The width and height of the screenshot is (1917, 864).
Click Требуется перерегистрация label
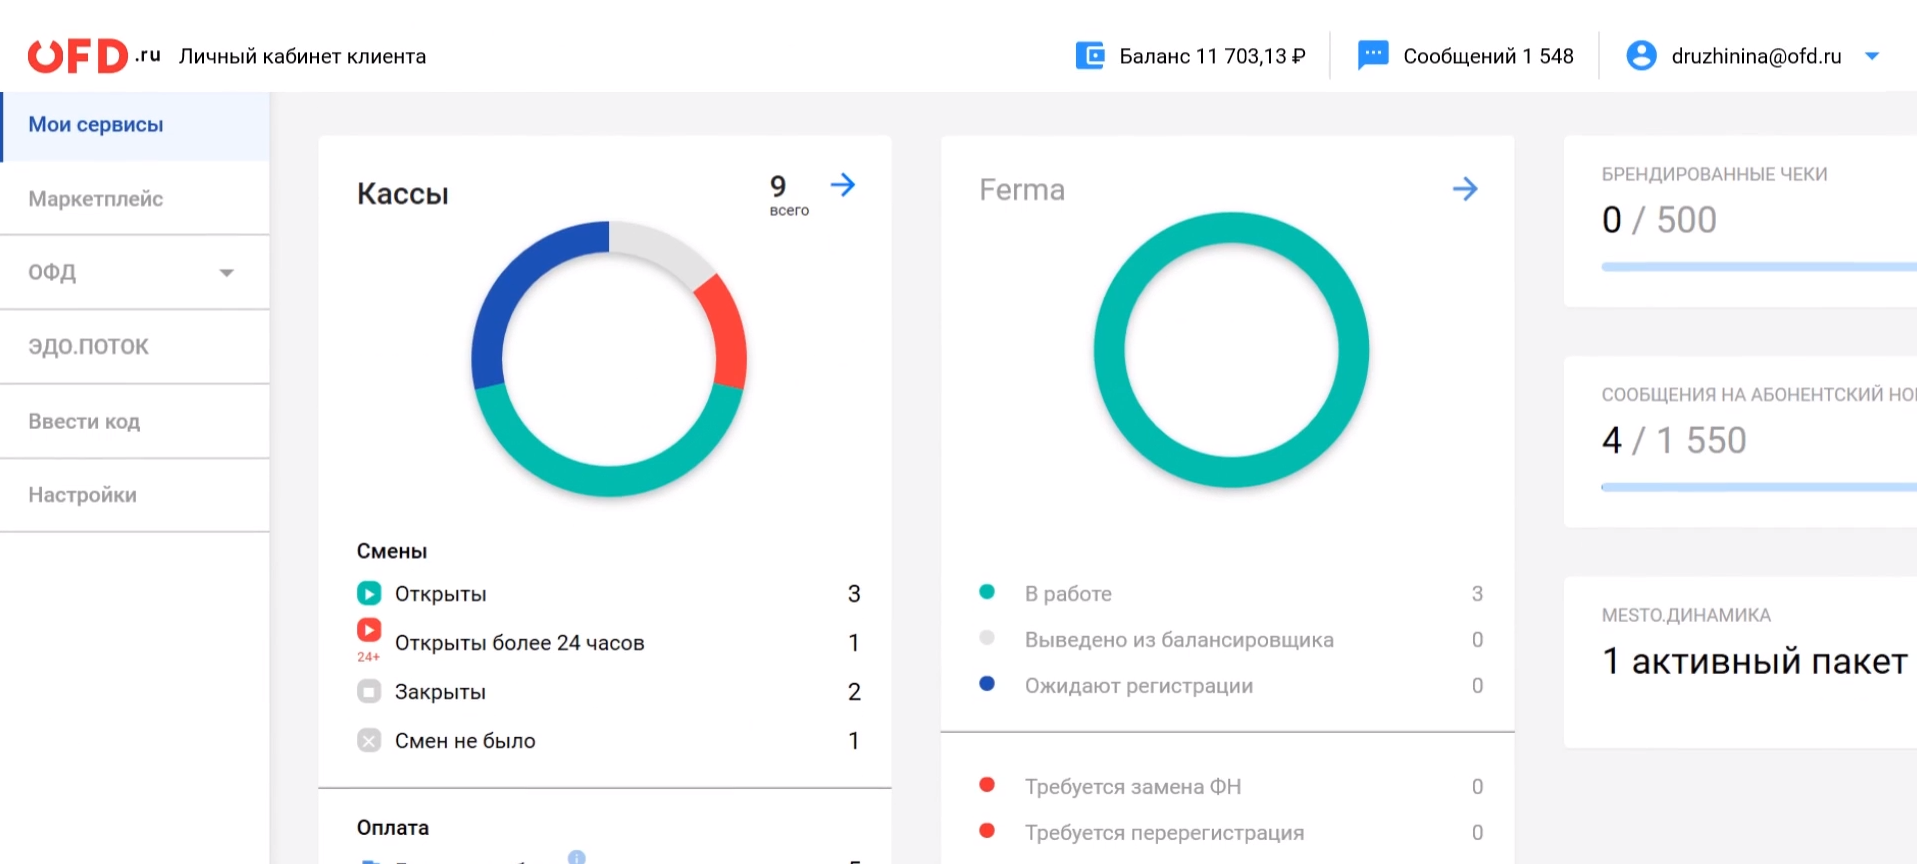point(1165,833)
